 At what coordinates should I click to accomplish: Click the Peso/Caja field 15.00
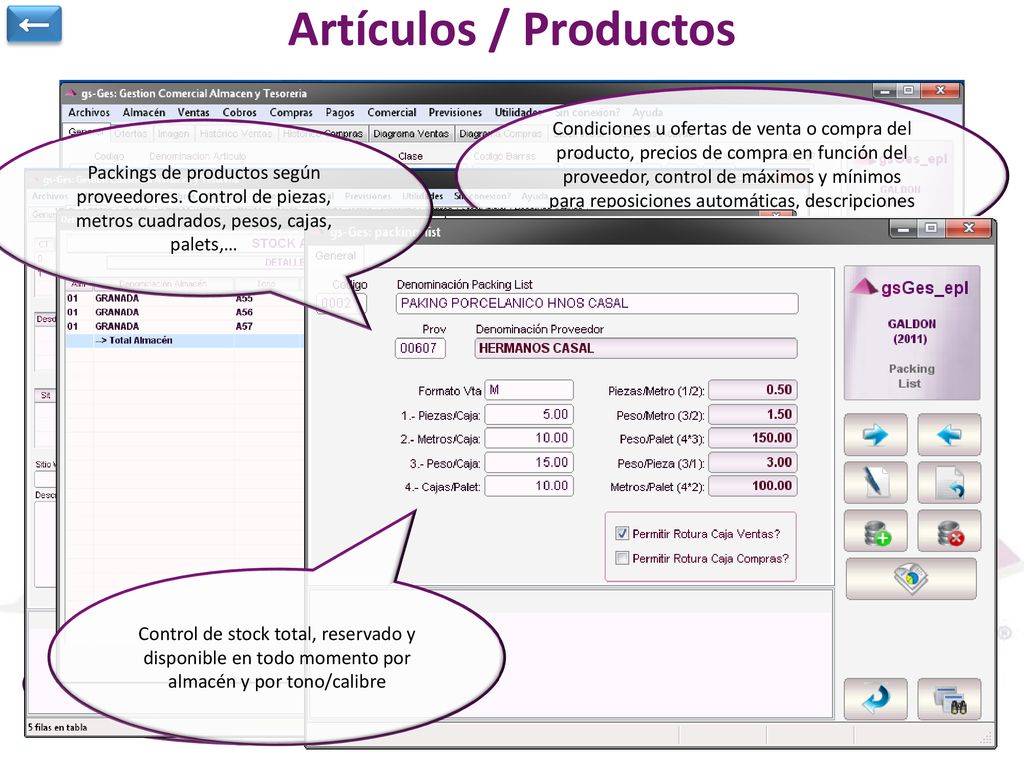click(x=529, y=462)
